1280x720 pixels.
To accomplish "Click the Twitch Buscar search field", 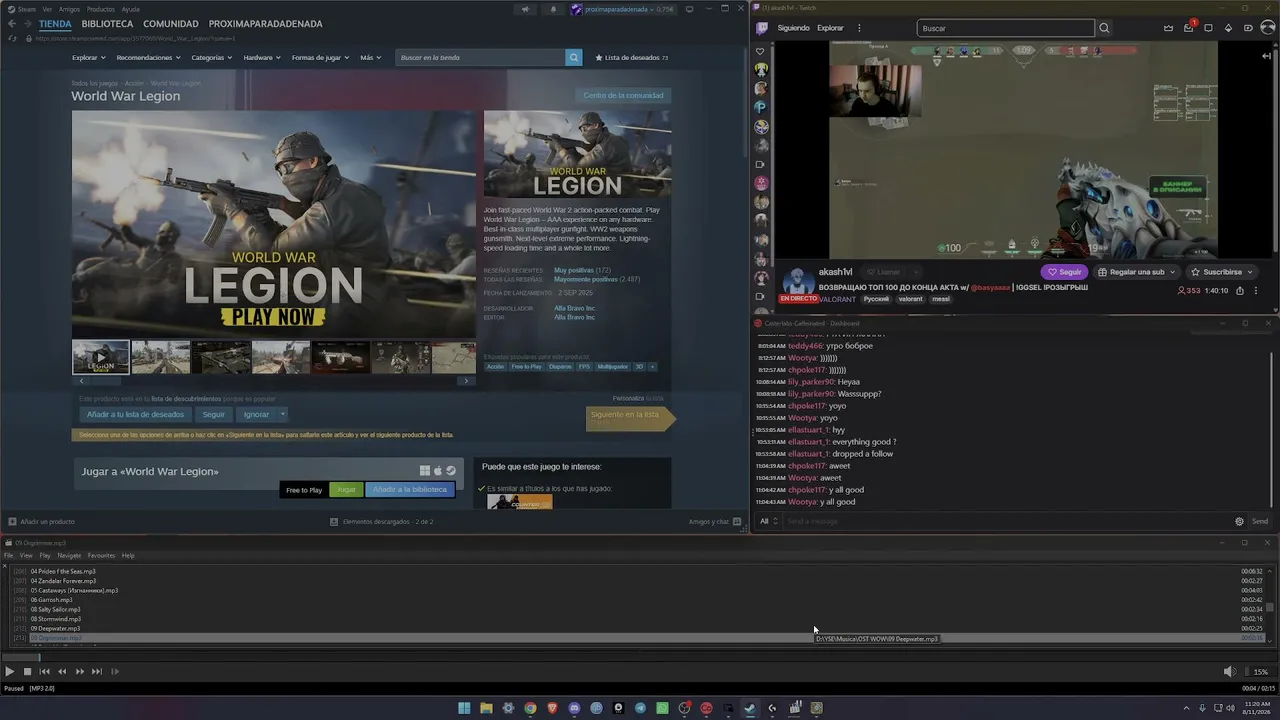I will (1005, 28).
